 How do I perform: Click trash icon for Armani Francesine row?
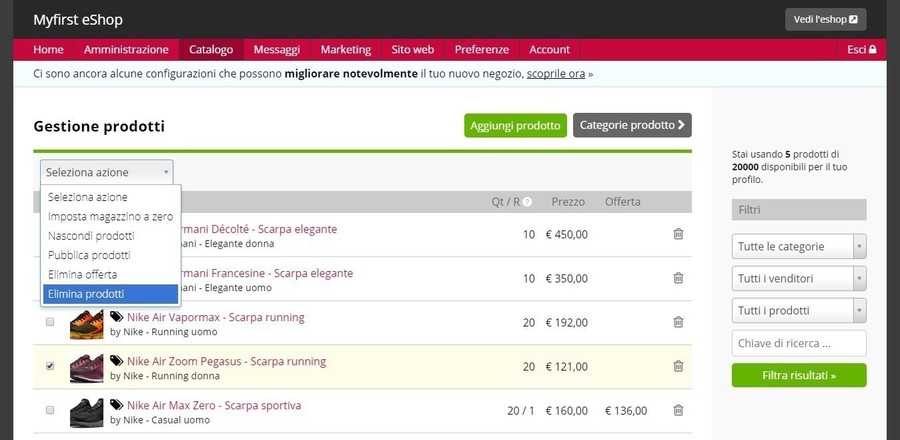pyautogui.click(x=678, y=278)
